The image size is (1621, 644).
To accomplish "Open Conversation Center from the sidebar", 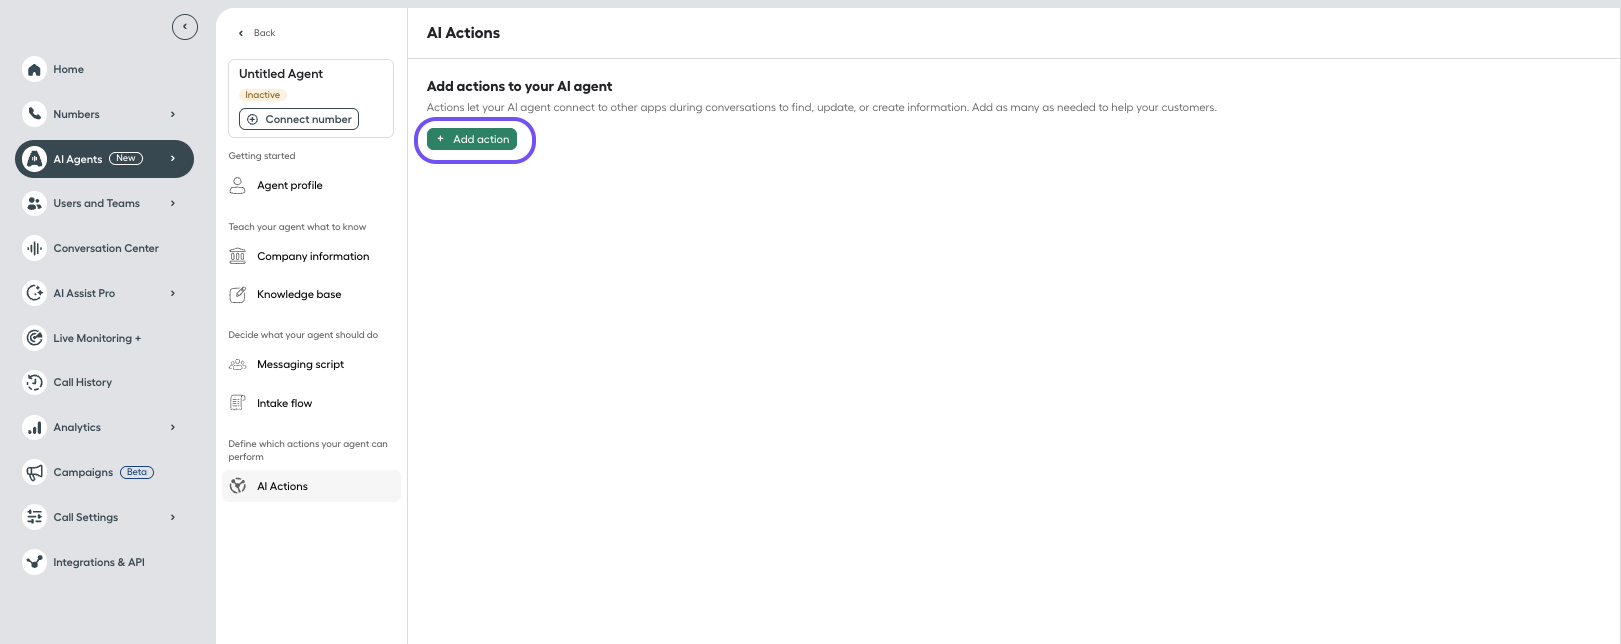I will [x=106, y=248].
